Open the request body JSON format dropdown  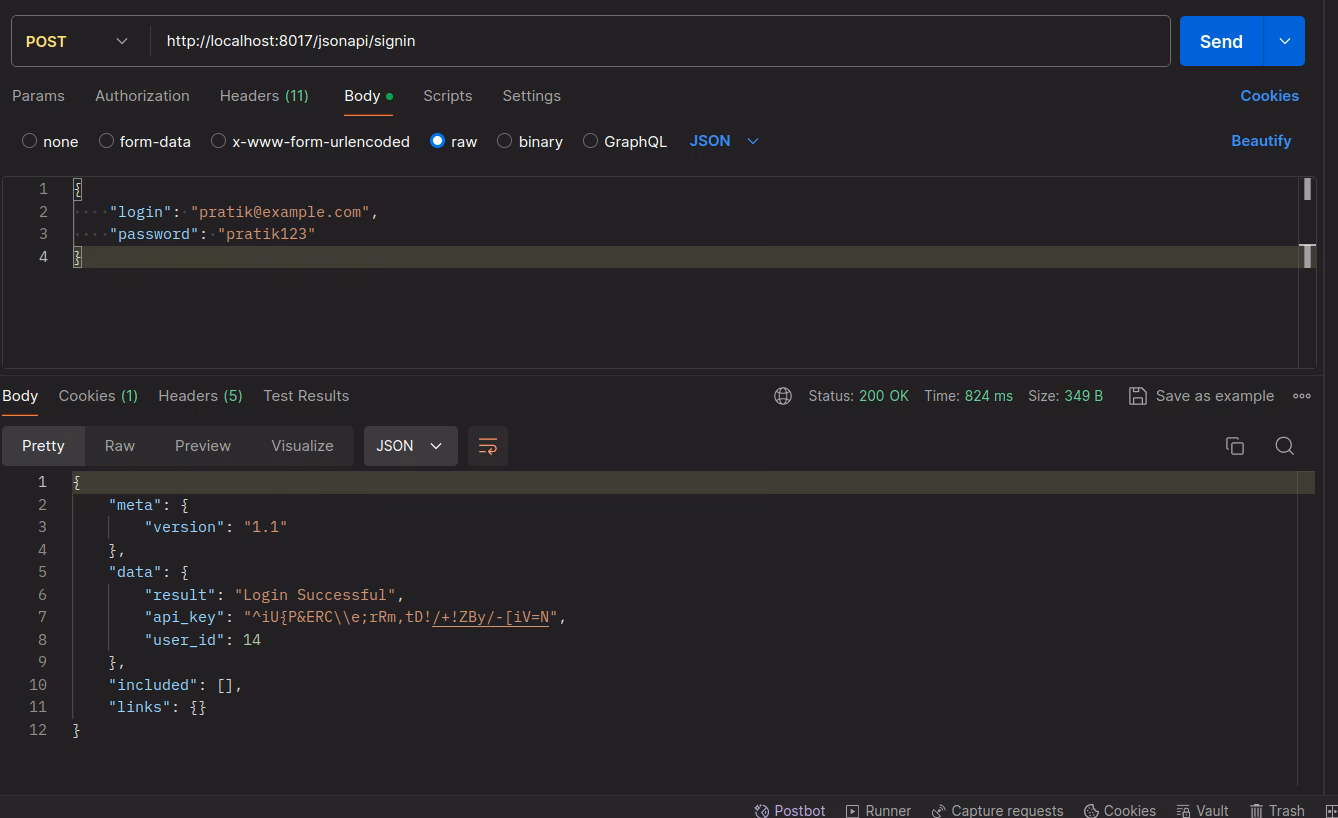[724, 141]
